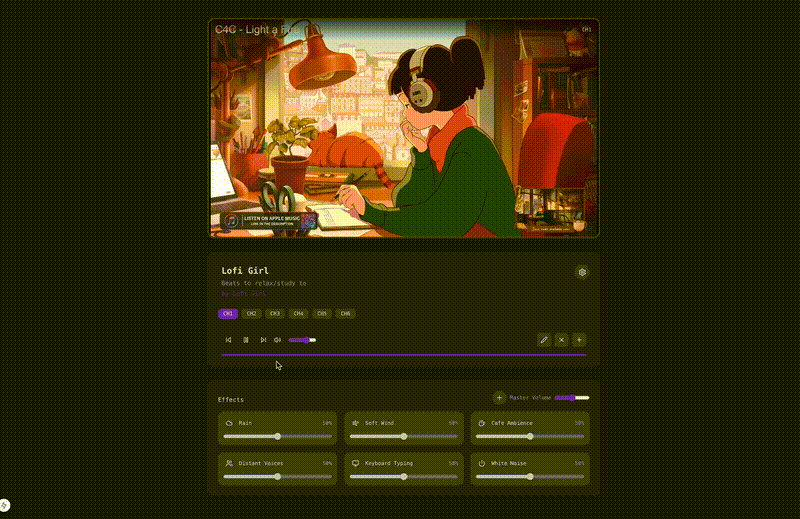Pause the Lofi Girl stream
The width and height of the screenshot is (800, 519).
click(246, 340)
